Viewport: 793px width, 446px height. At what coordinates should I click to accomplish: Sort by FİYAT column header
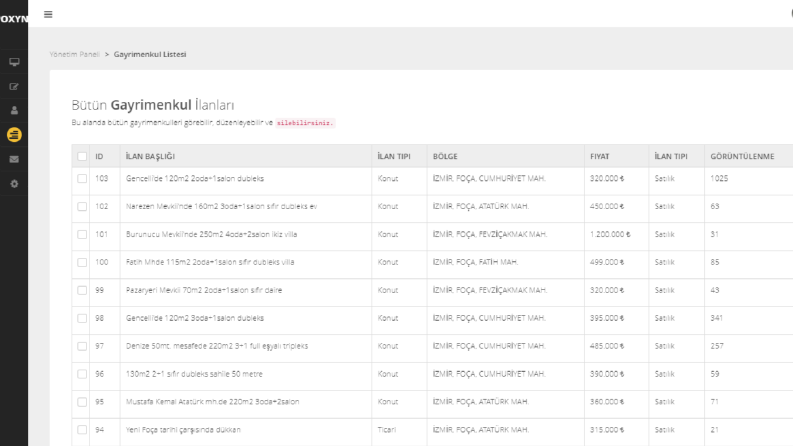point(600,156)
